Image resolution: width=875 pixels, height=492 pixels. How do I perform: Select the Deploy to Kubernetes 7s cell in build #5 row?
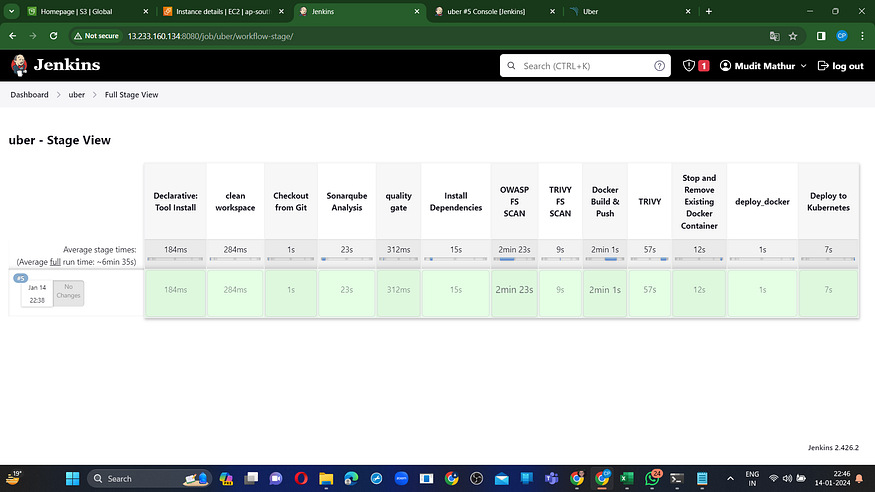pos(828,293)
